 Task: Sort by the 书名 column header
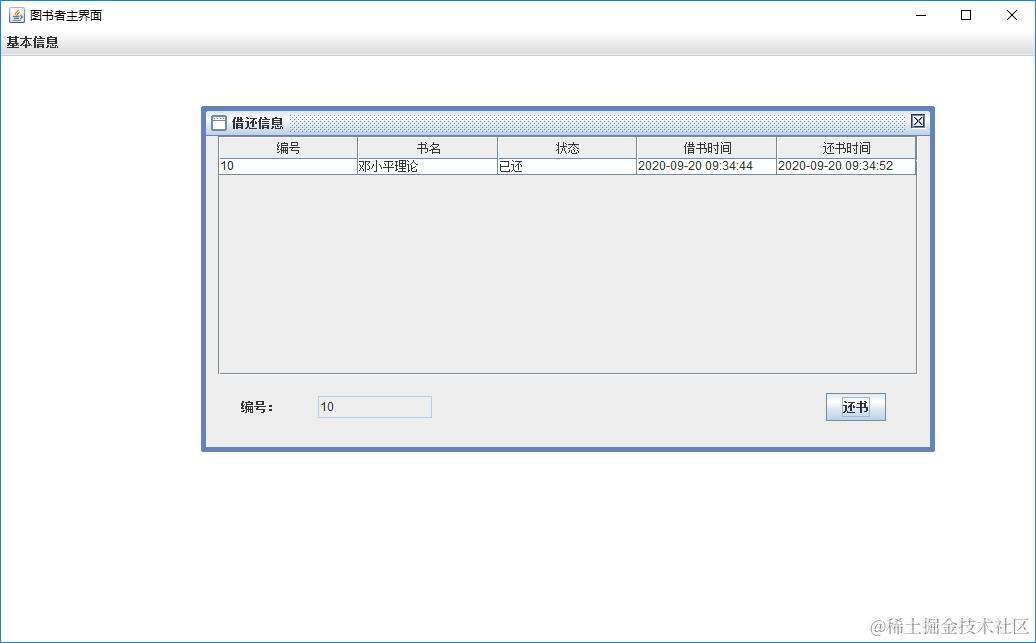(x=427, y=146)
